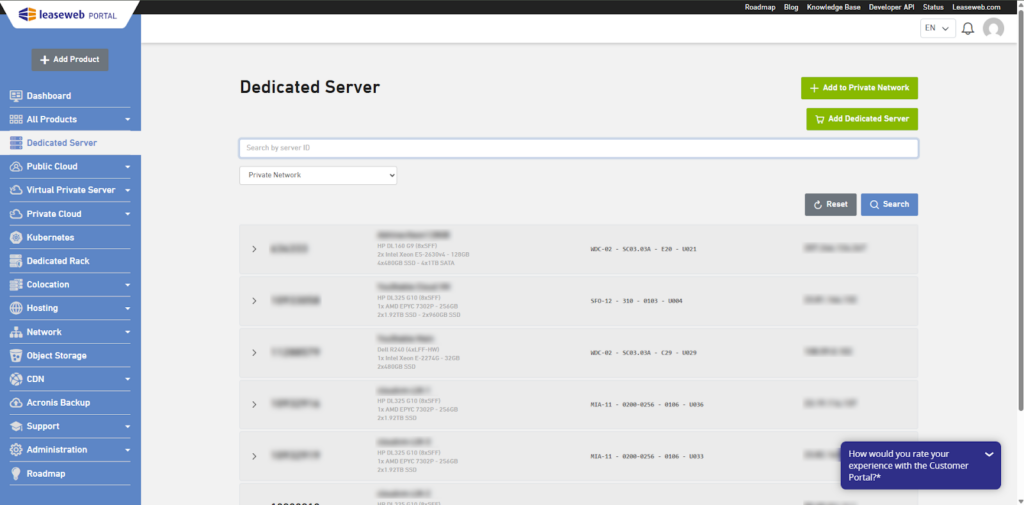Viewport: 1024px width, 505px height.
Task: Open the Blog link
Action: [x=791, y=7]
